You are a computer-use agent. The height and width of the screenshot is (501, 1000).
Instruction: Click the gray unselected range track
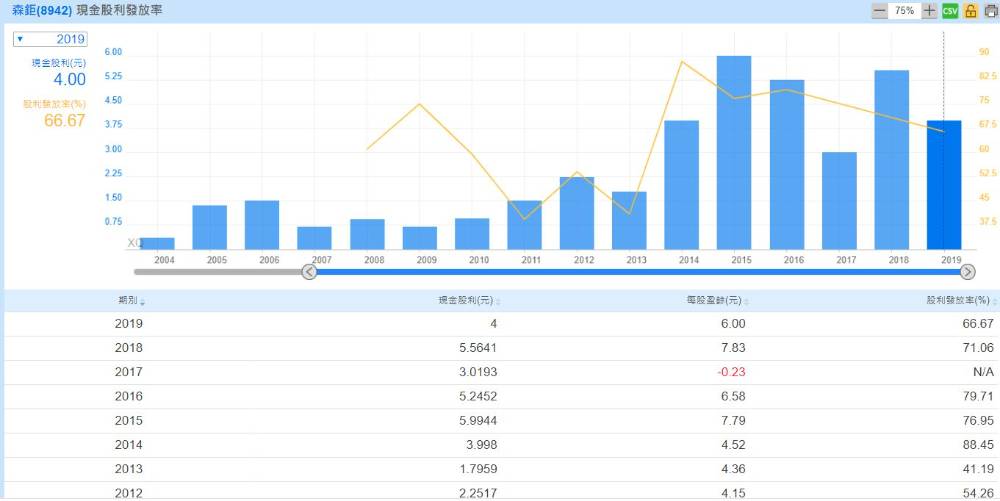tap(217, 272)
